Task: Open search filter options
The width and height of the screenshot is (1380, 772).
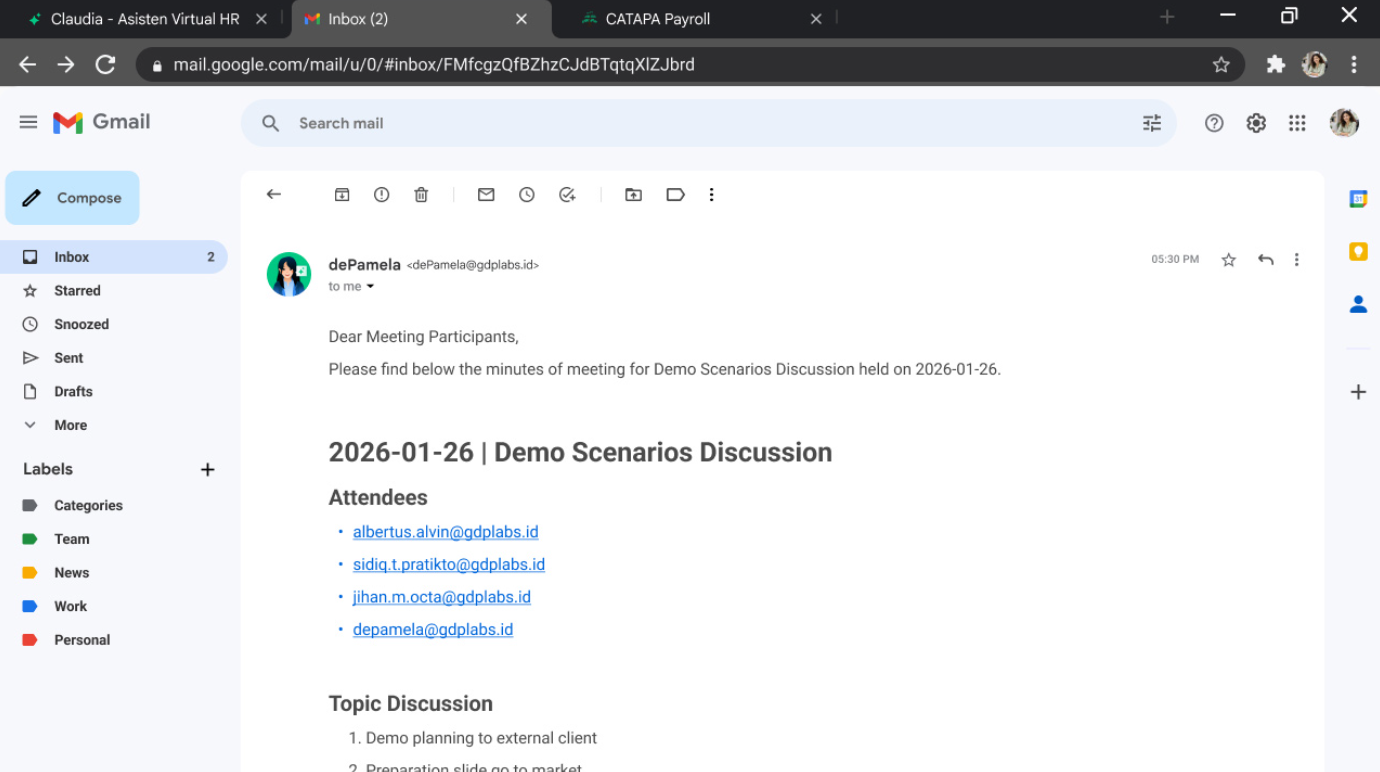Action: [1152, 123]
